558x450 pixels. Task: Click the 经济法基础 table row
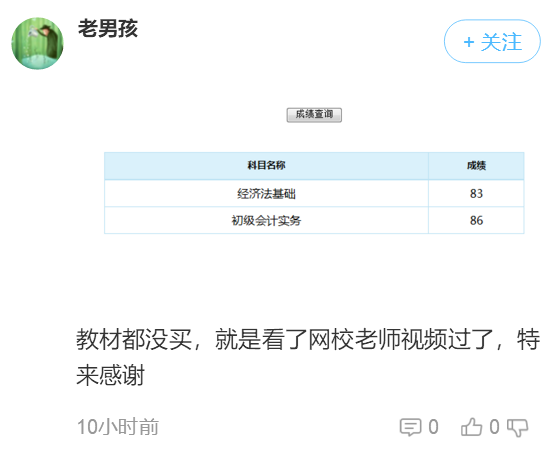click(x=314, y=194)
